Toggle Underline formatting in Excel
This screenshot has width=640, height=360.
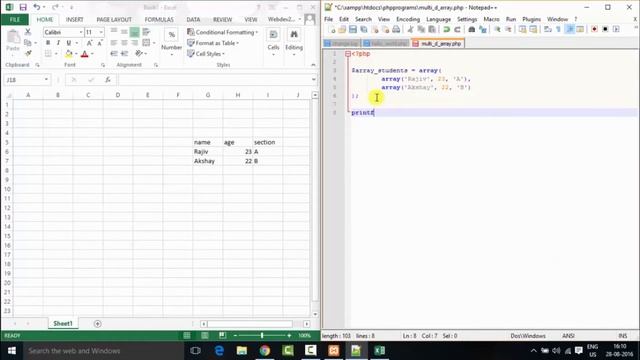tap(69, 43)
